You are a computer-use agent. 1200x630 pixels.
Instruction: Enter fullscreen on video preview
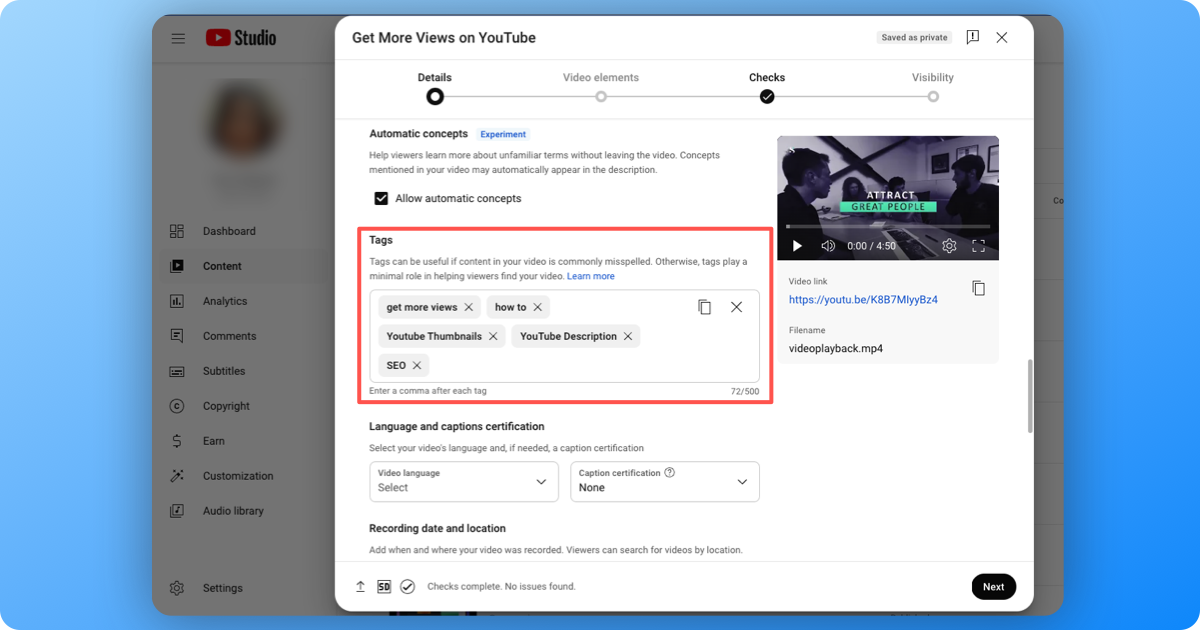pos(979,246)
